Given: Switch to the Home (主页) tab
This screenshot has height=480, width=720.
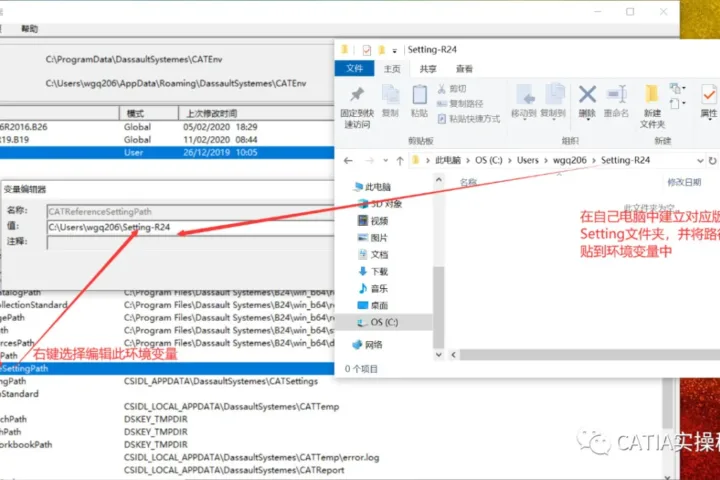Looking at the screenshot, I should (x=392, y=69).
